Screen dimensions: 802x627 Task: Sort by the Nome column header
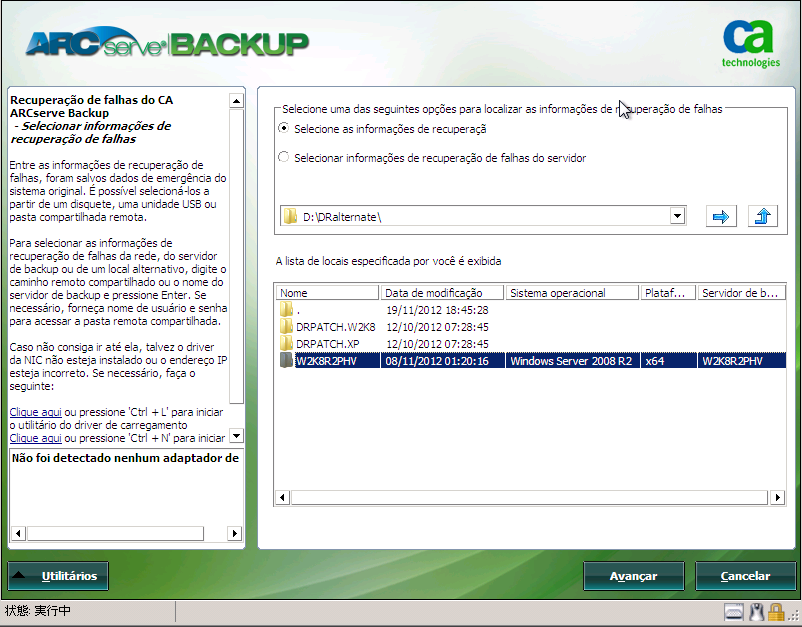327,293
